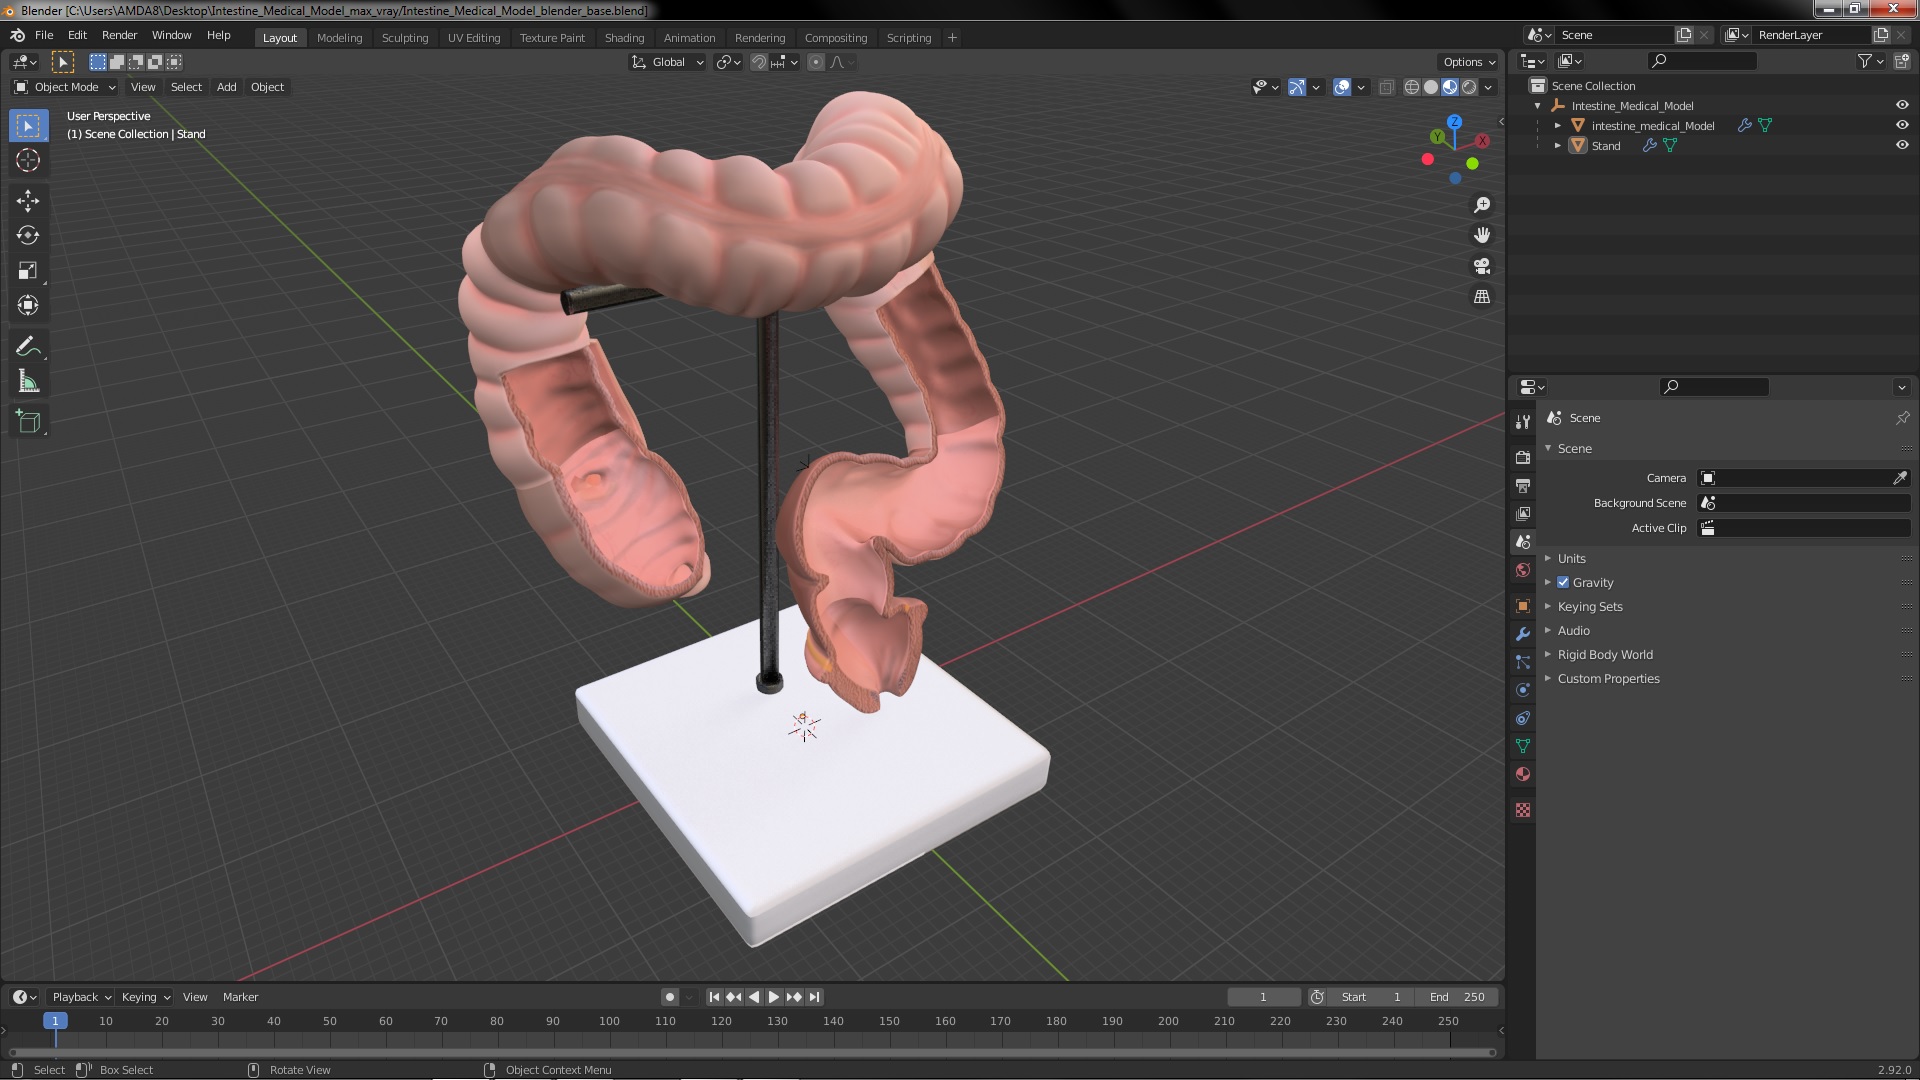Open the timeline Marker menu

(x=240, y=997)
